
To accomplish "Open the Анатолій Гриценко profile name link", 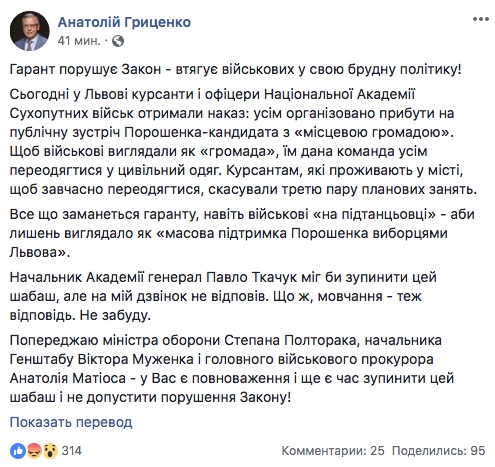I will click(x=124, y=22).
